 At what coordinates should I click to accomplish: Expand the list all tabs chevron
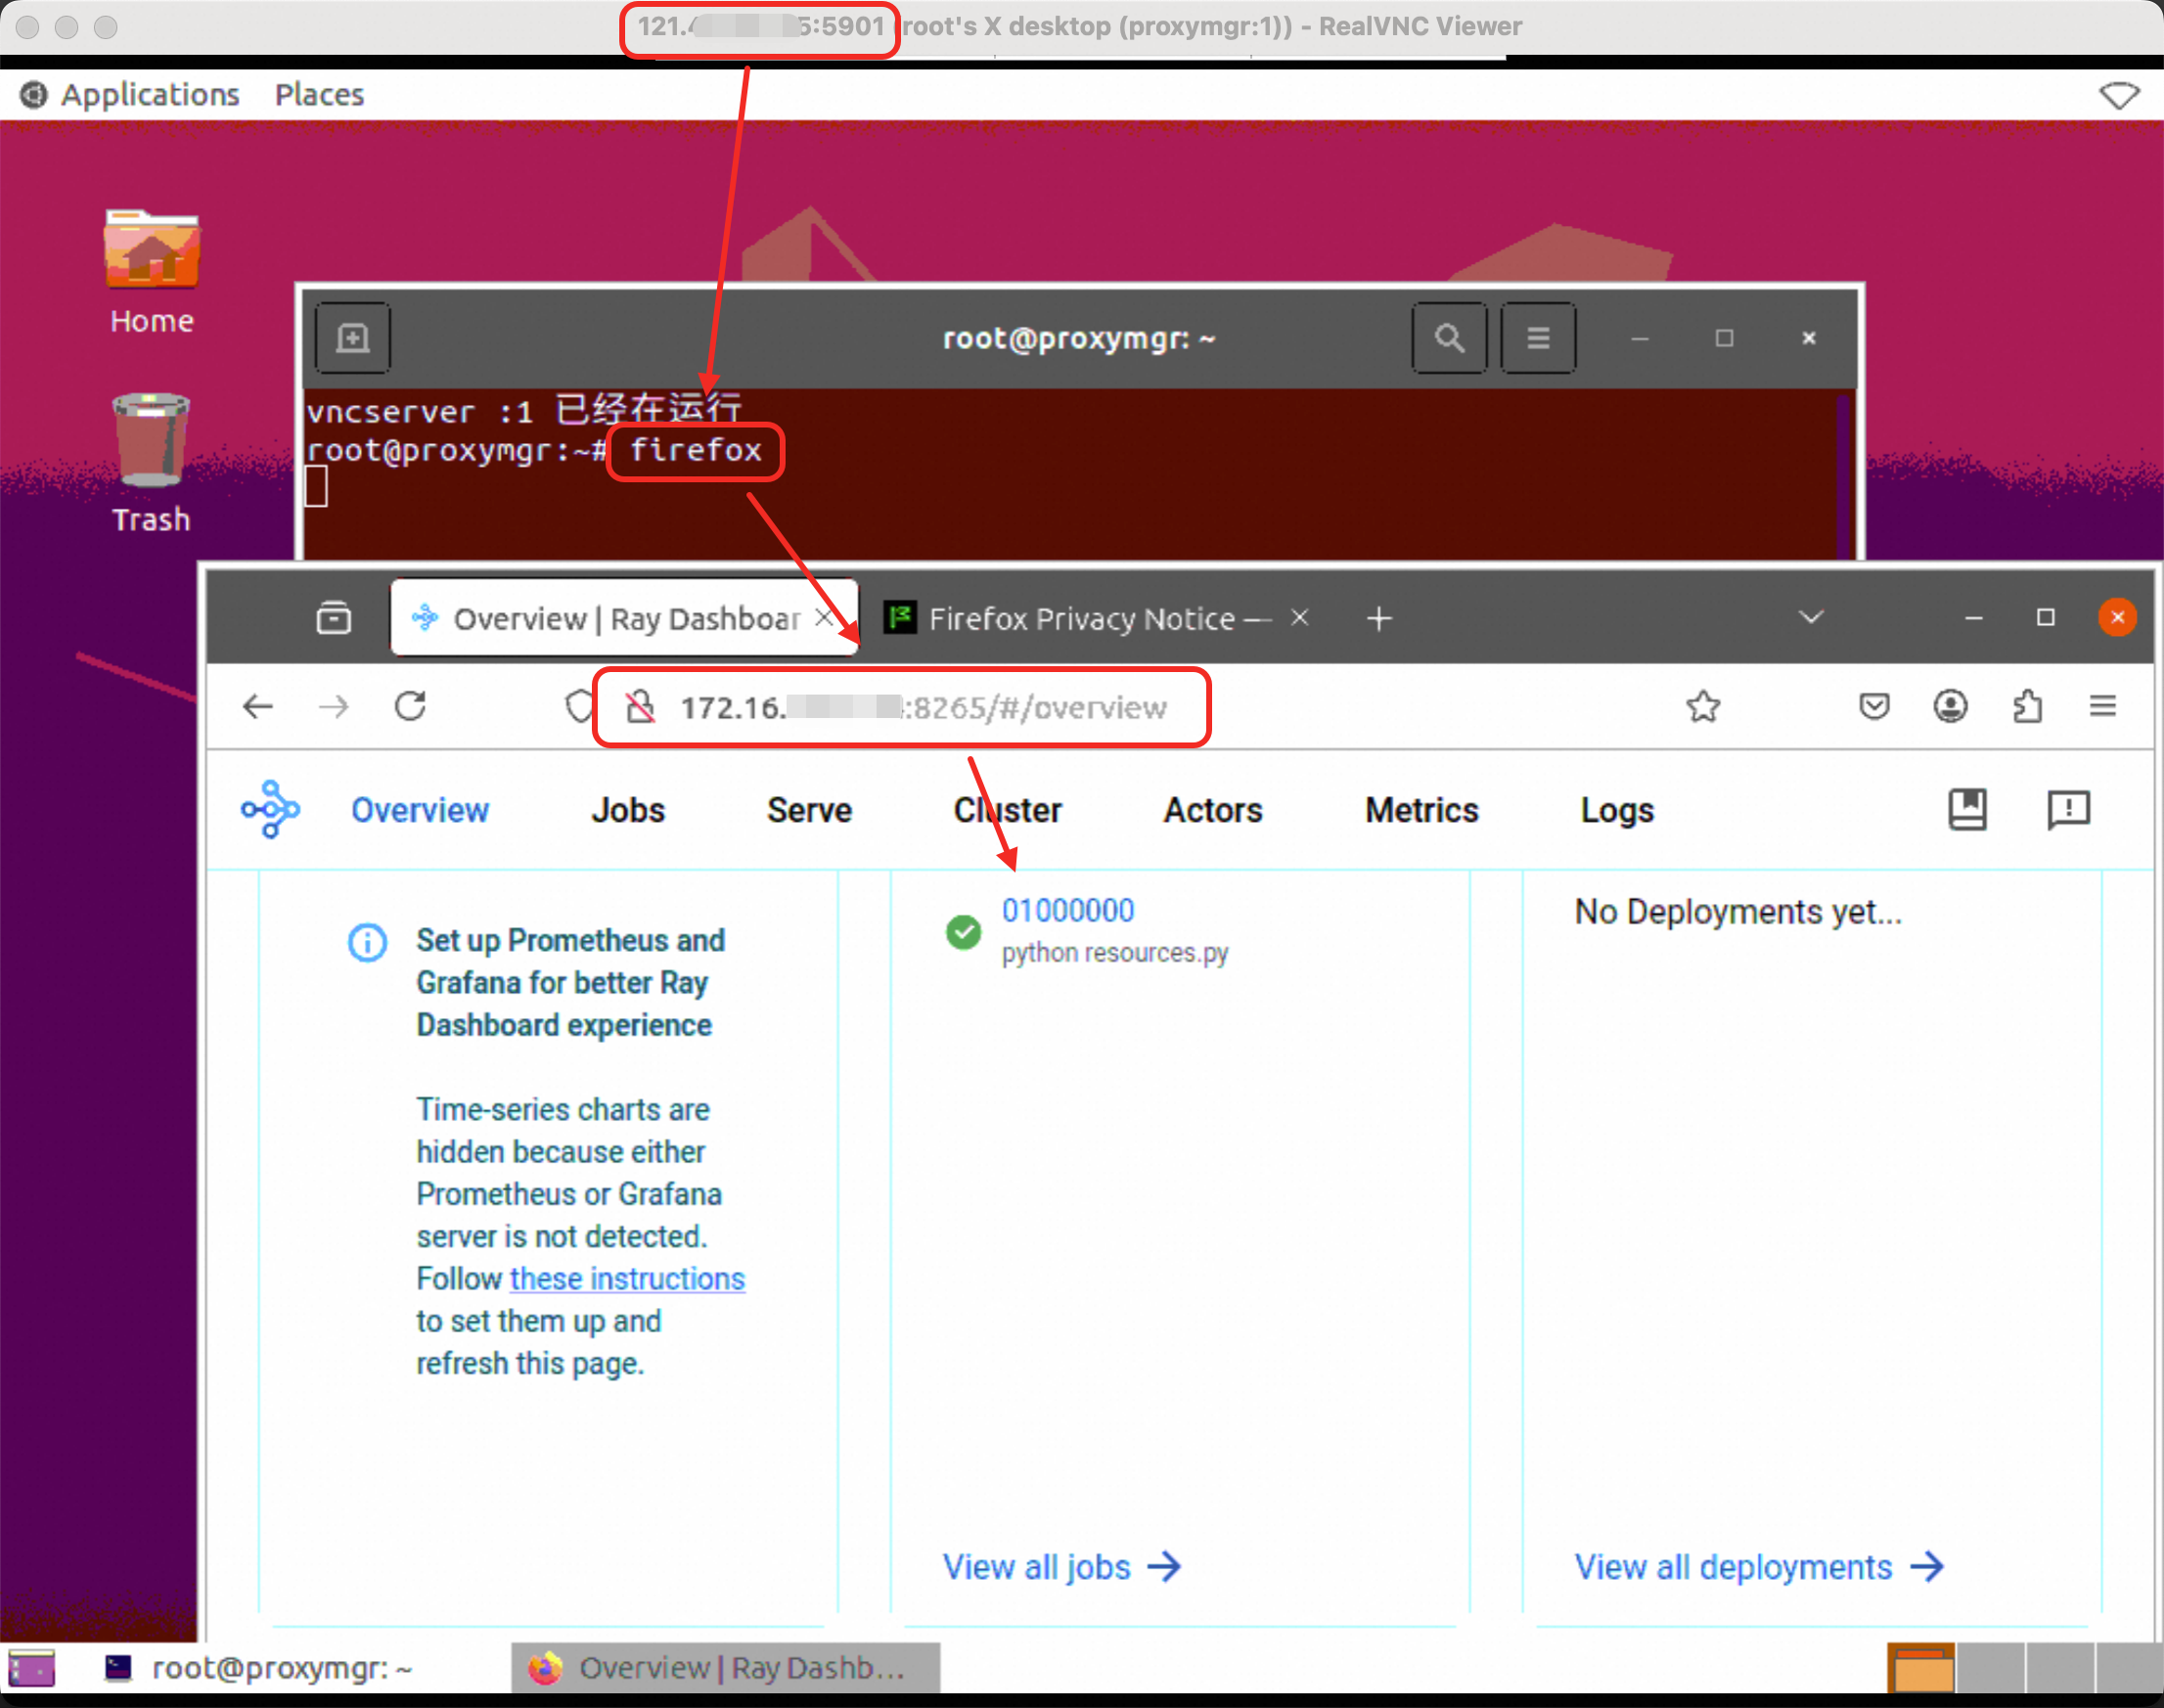click(1811, 617)
